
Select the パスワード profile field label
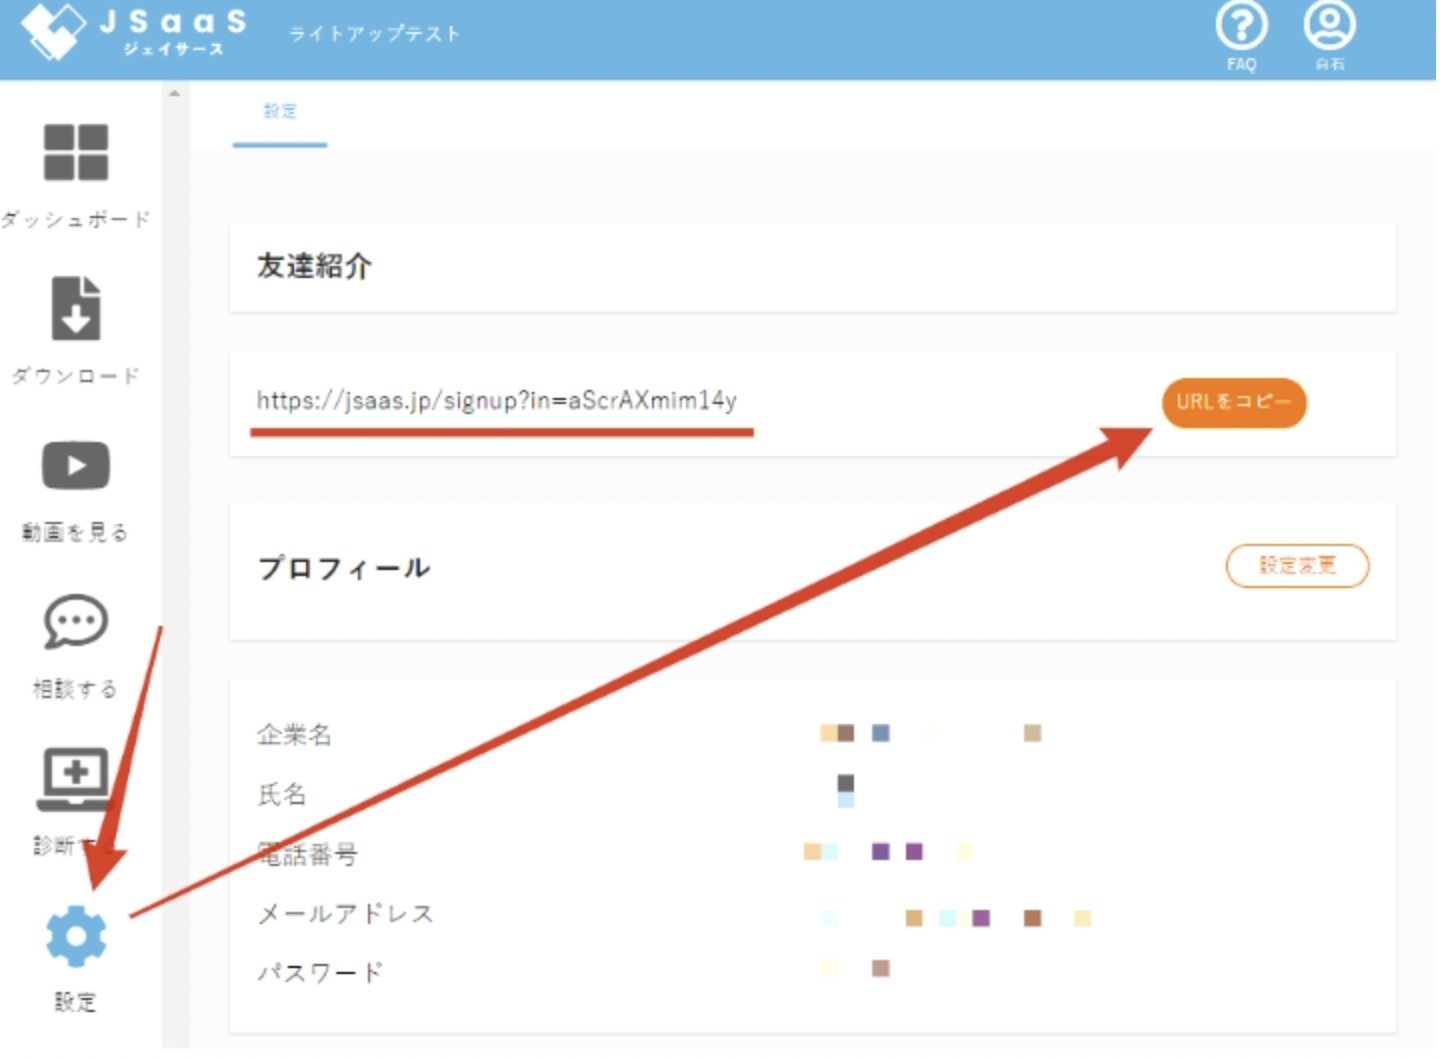pos(320,972)
